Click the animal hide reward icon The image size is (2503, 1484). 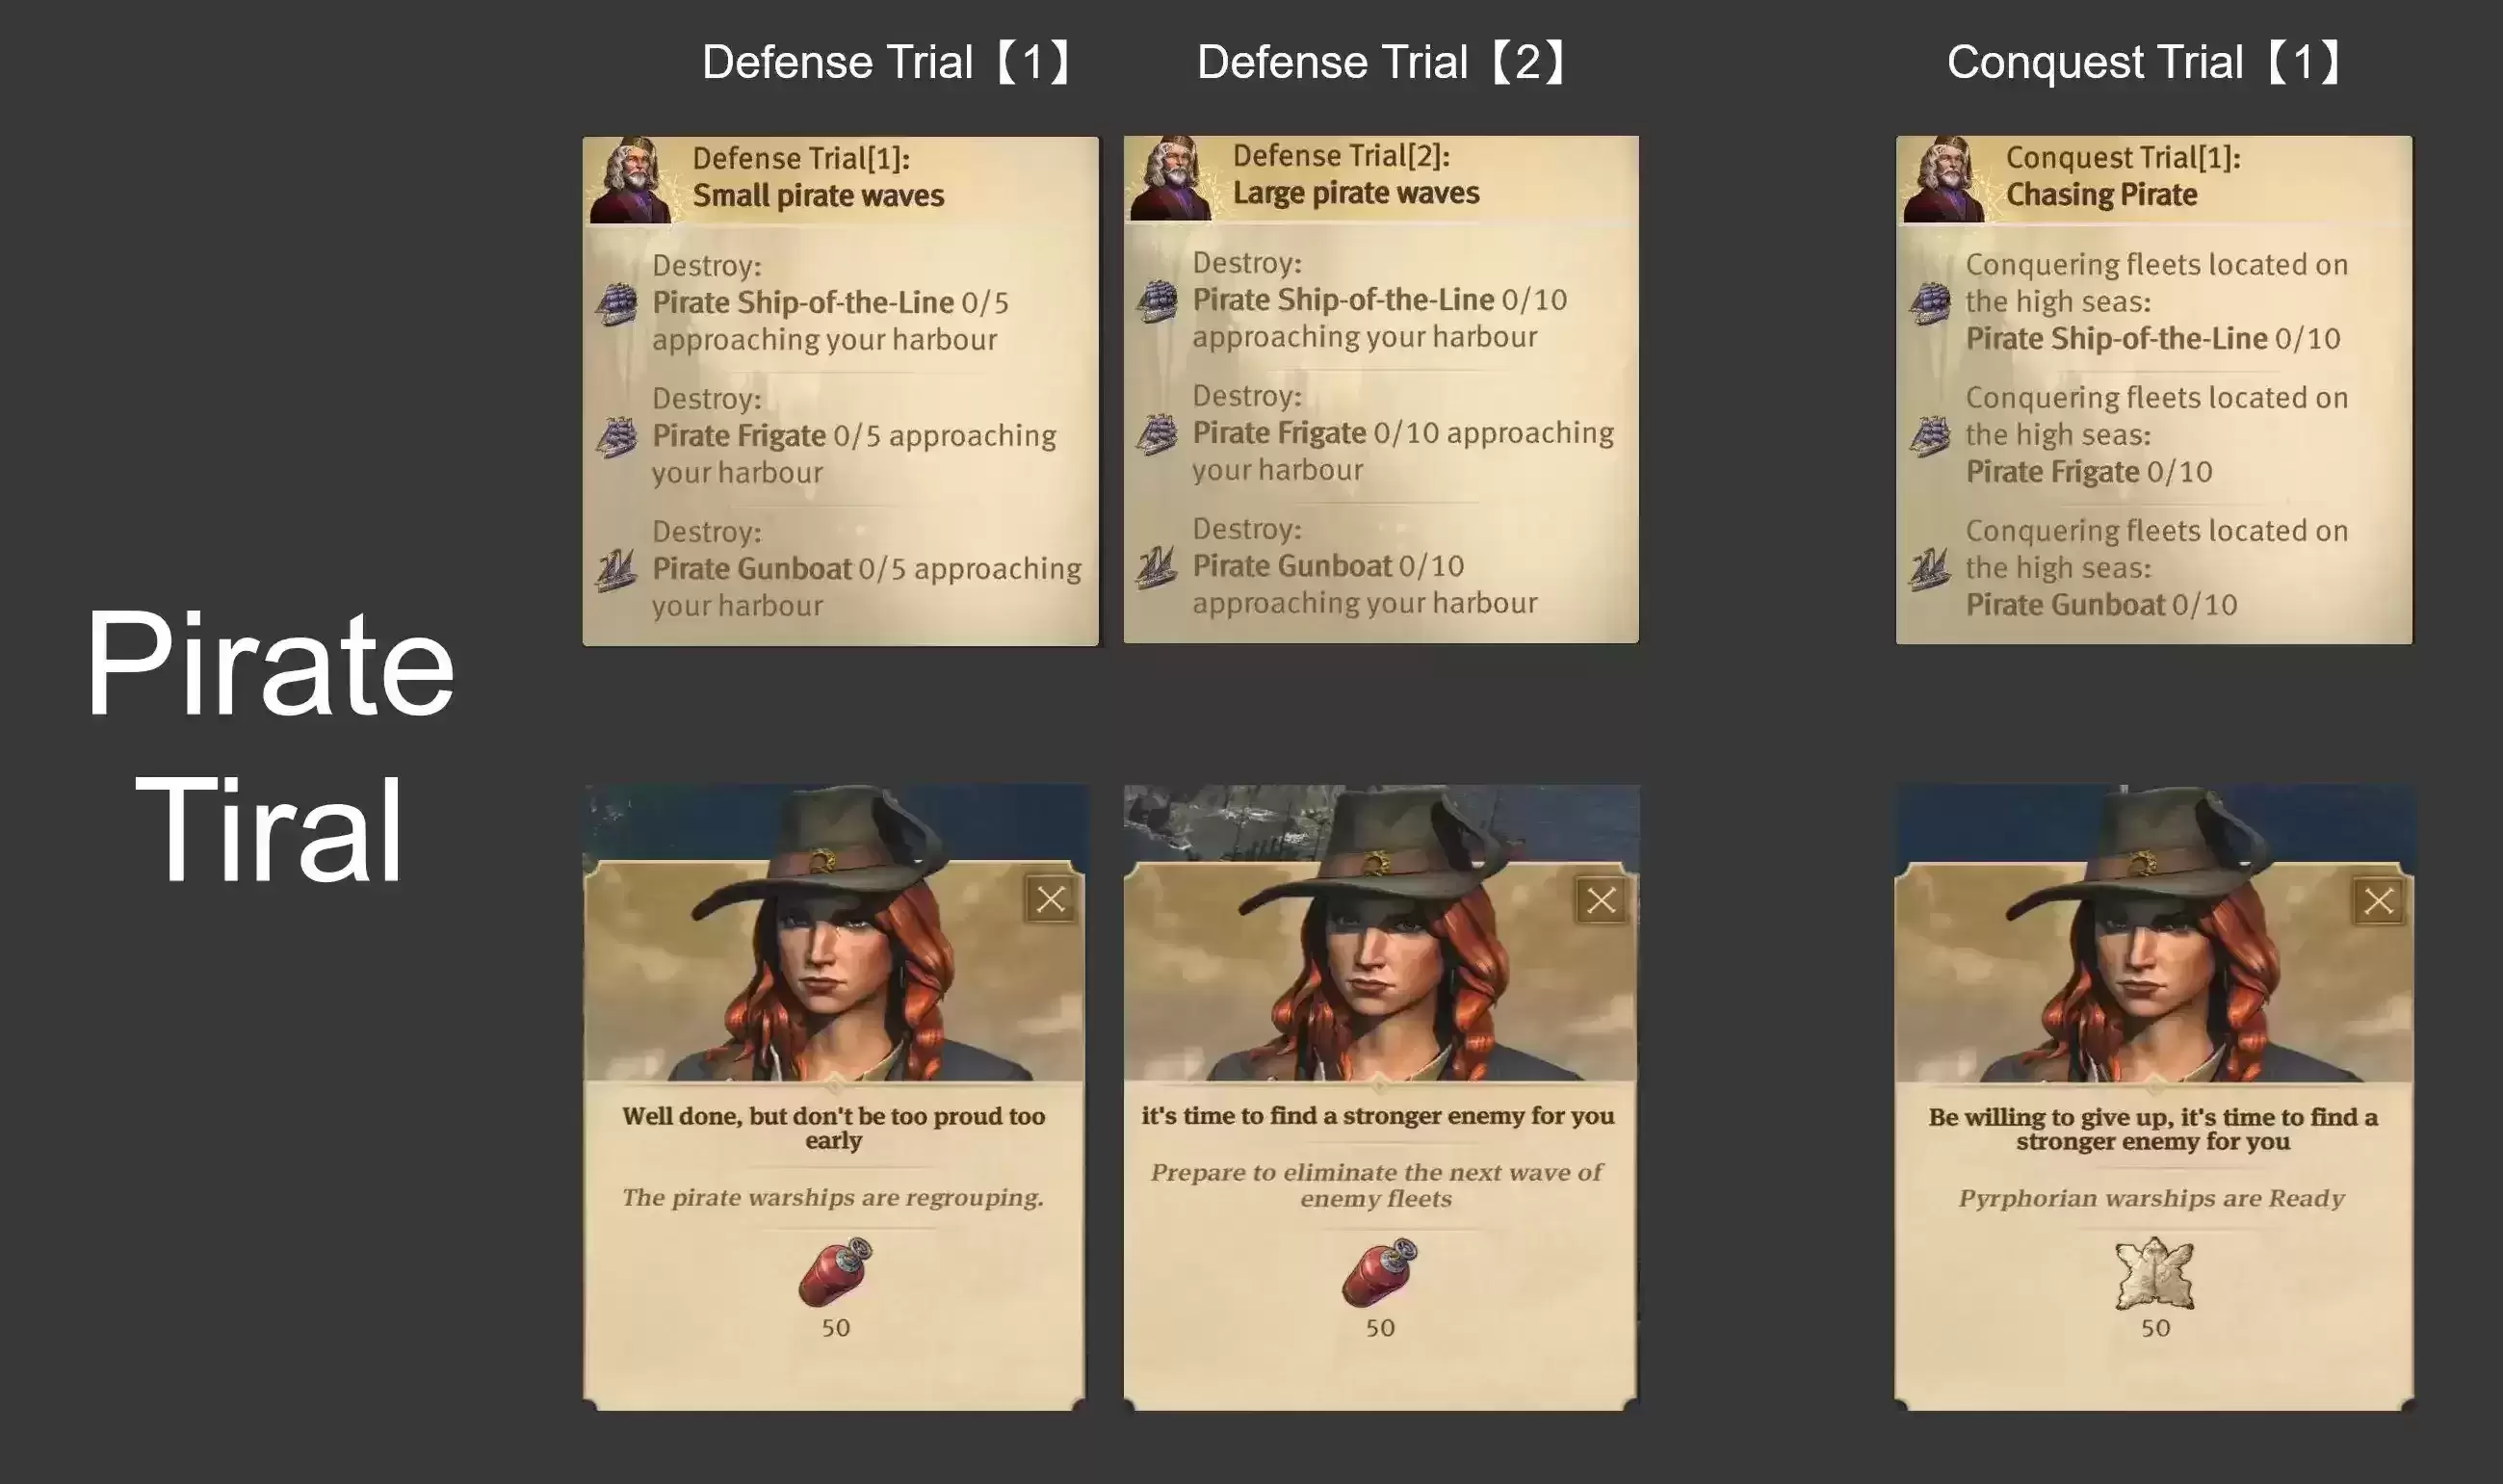[x=2154, y=1273]
